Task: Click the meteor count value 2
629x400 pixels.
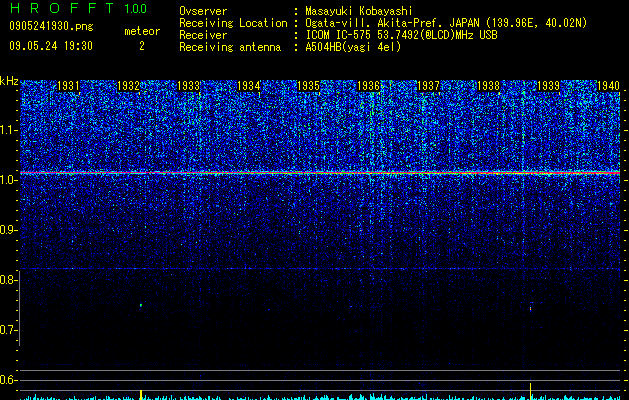Action: [x=142, y=46]
